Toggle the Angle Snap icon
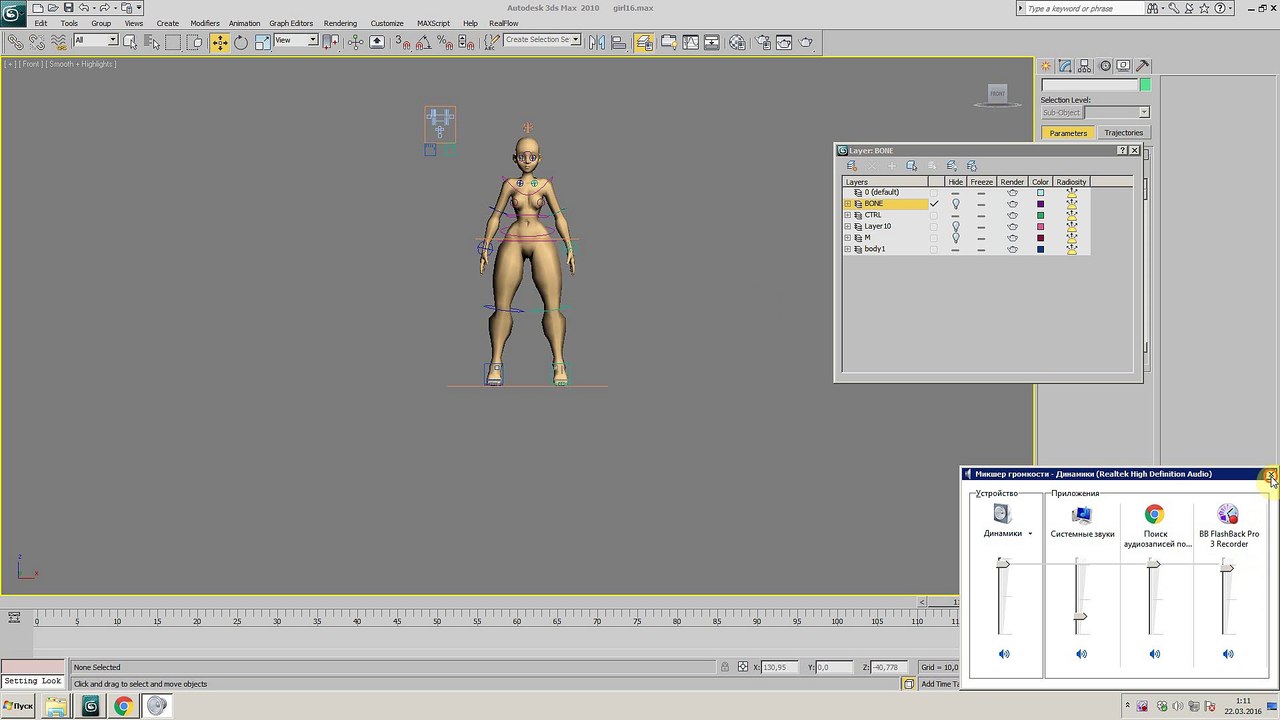Image resolution: width=1280 pixels, height=720 pixels. click(x=423, y=42)
